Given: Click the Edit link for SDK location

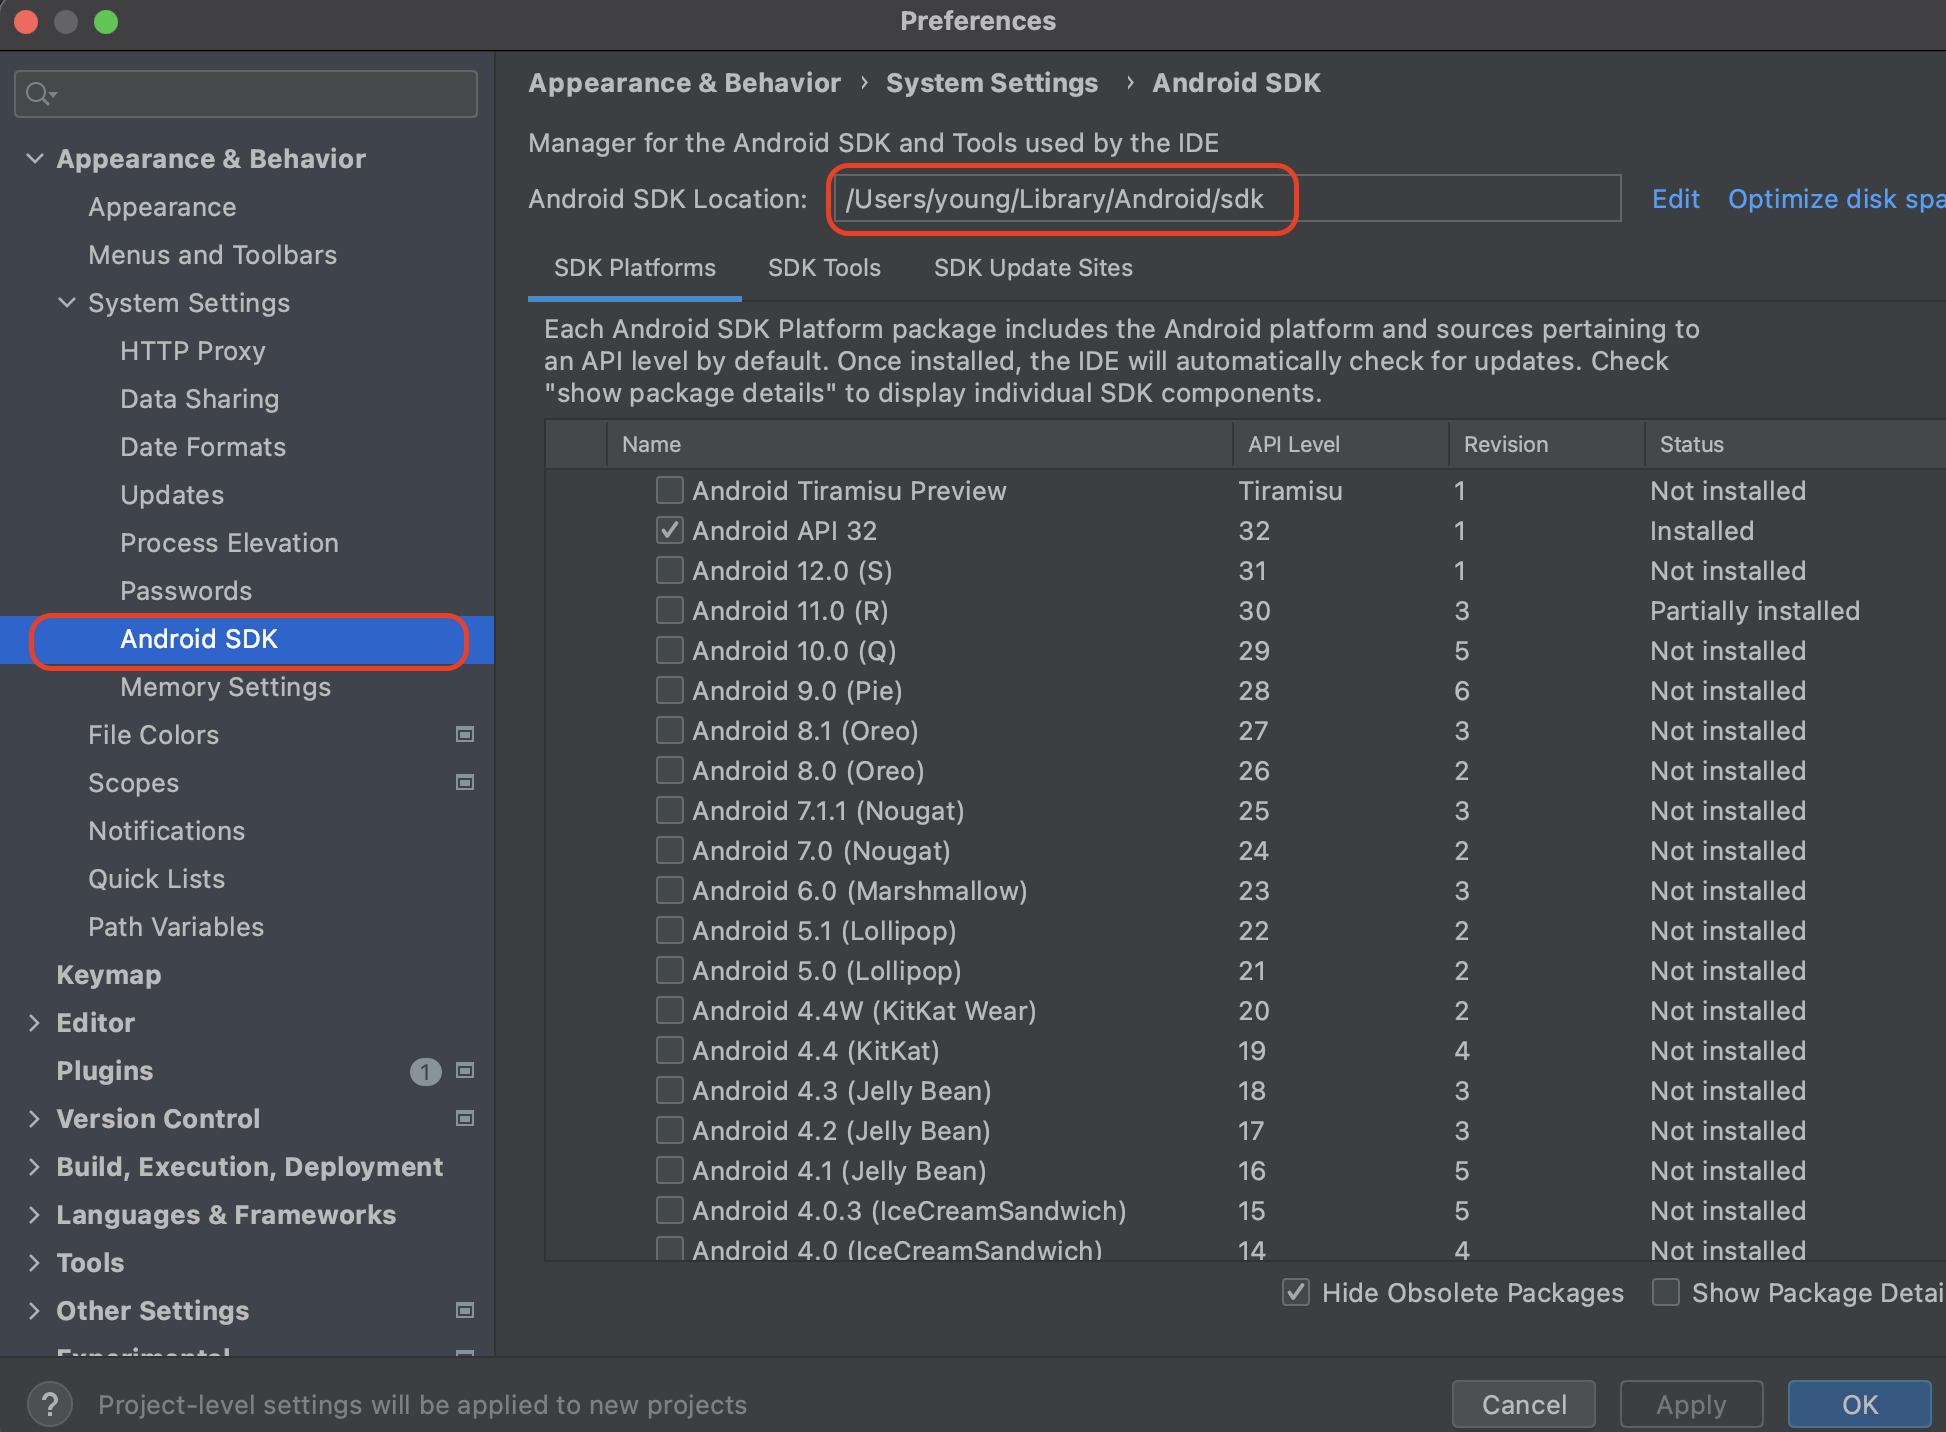Looking at the screenshot, I should point(1675,199).
